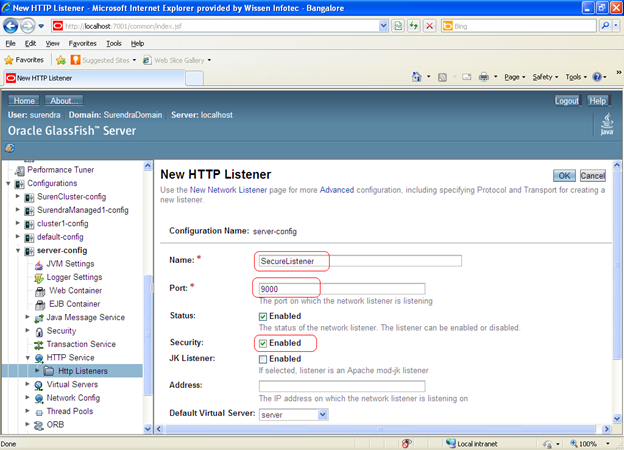Follow the New Network Listener link
The image size is (624, 450).
coord(228,190)
